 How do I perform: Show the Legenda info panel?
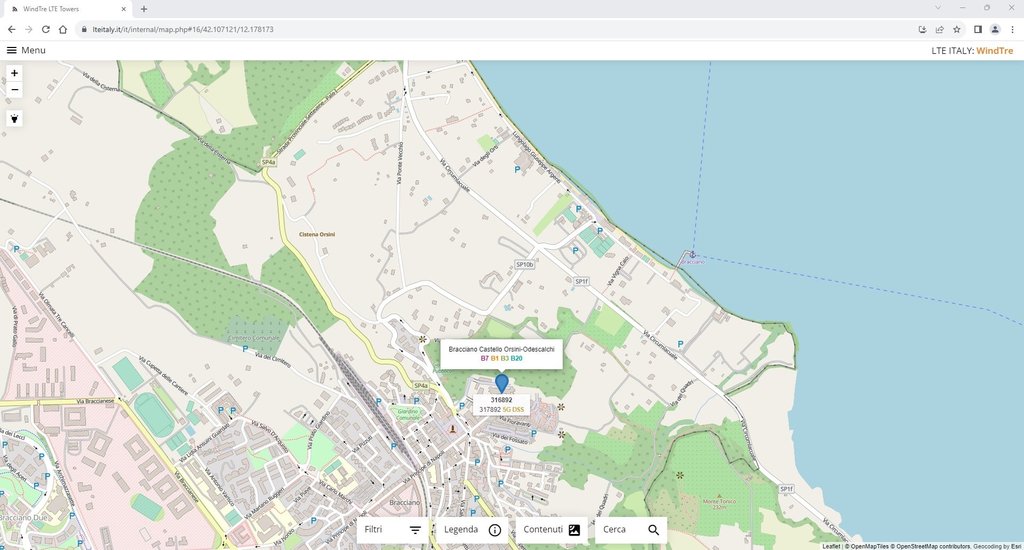click(472, 530)
